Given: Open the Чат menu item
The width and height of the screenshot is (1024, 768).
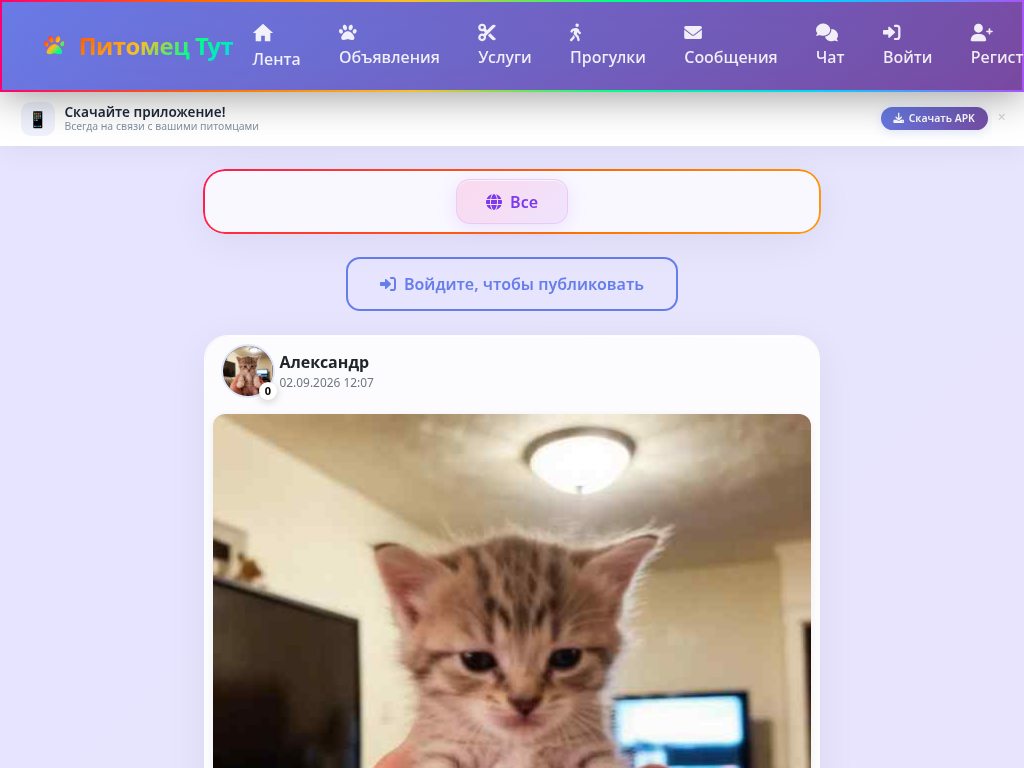Looking at the screenshot, I should pos(830,46).
